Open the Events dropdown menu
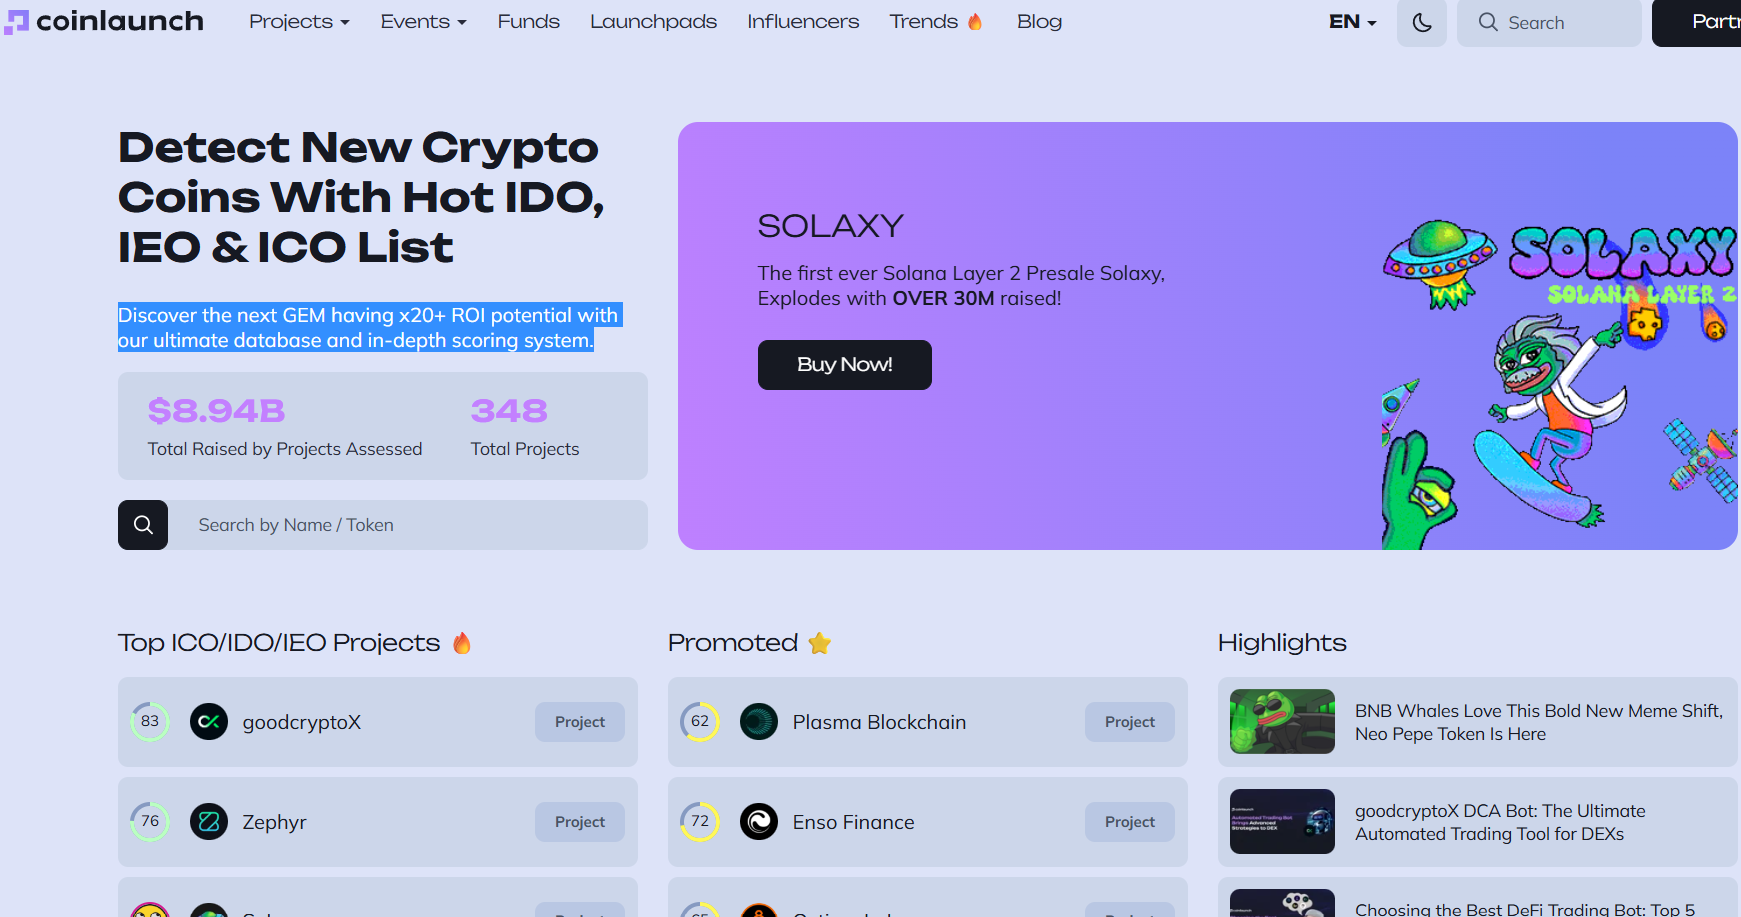The image size is (1741, 917). 423,22
